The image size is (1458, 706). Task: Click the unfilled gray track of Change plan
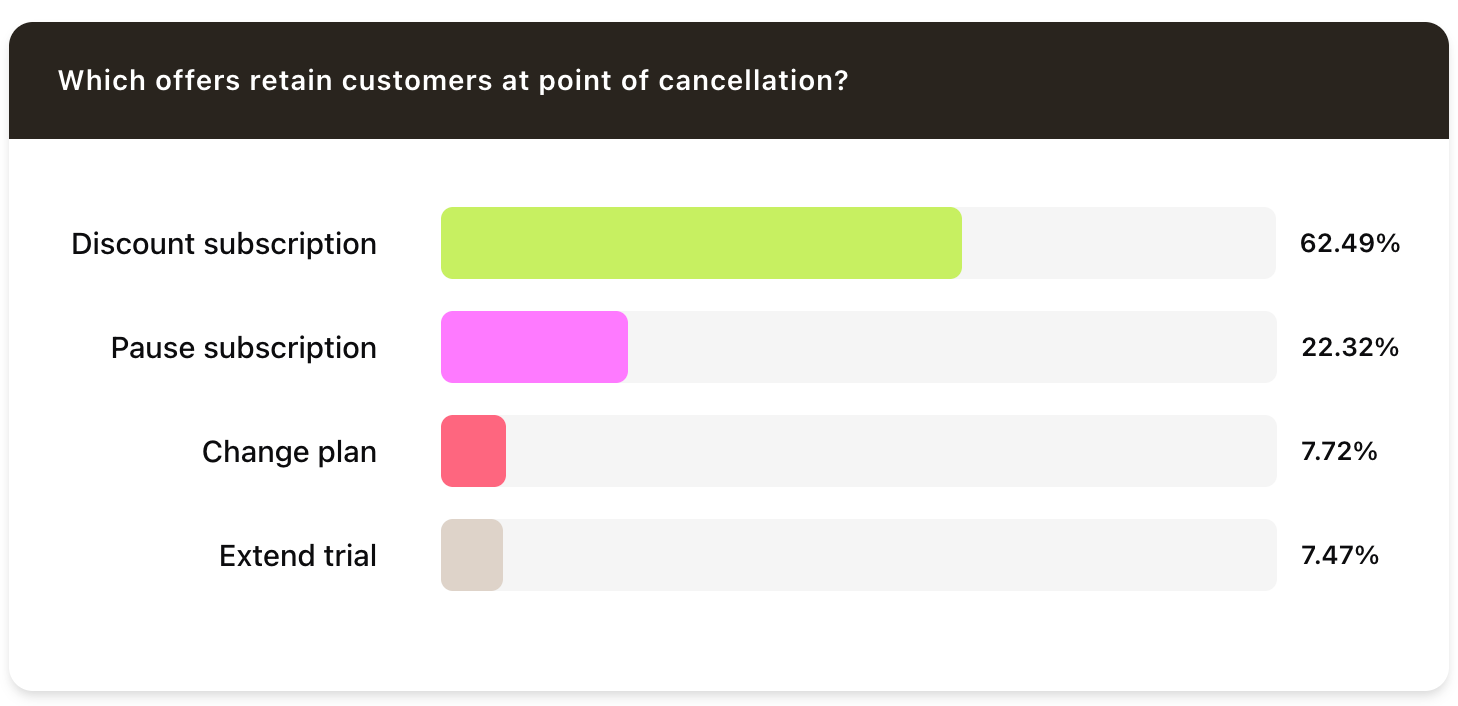click(x=890, y=451)
